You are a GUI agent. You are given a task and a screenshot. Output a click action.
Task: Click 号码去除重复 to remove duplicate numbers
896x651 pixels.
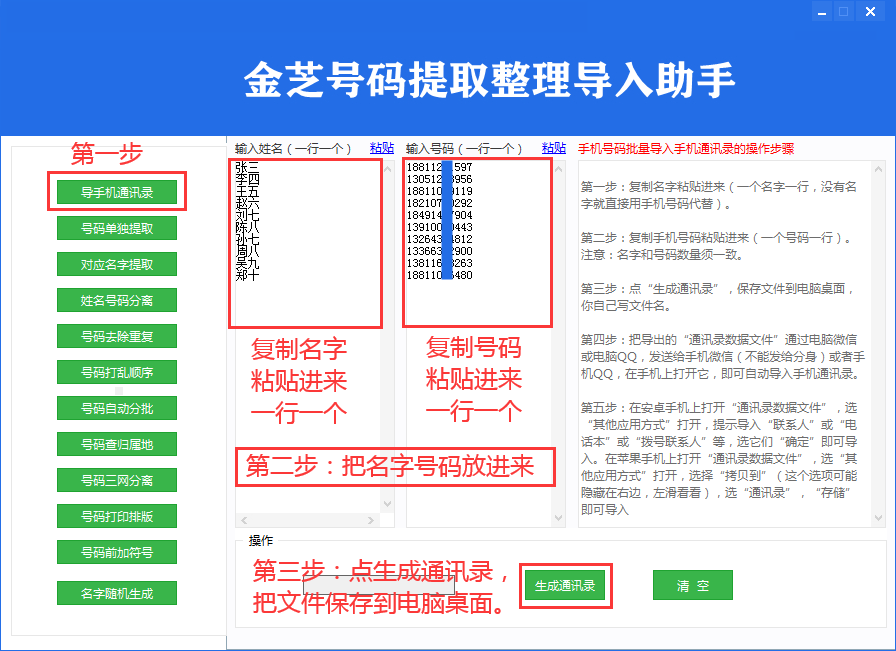pos(117,336)
